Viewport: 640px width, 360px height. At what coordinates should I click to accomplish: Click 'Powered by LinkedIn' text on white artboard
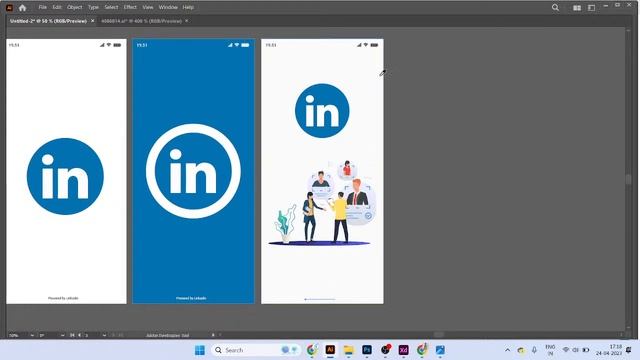tap(63, 298)
